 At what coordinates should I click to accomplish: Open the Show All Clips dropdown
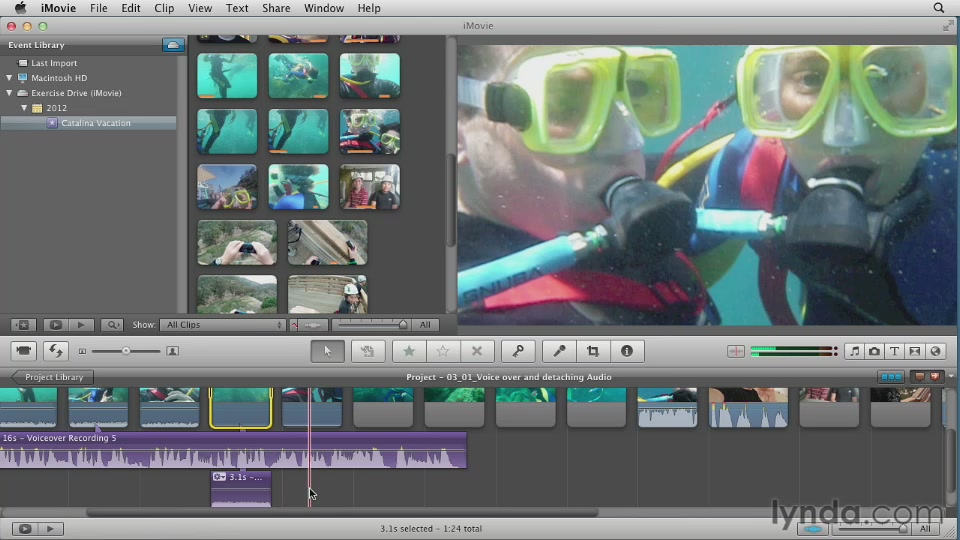pos(223,325)
